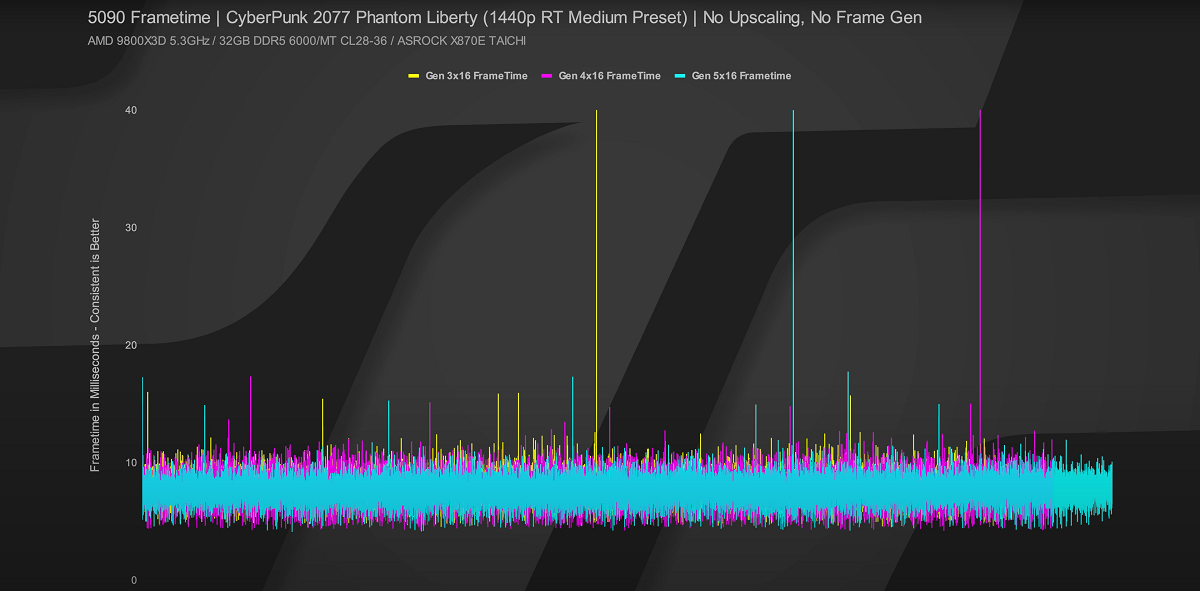Screen dimensions: 1200x591
Task: Click the cyan Gen 5x16 legend color swatch
Action: click(x=681, y=76)
